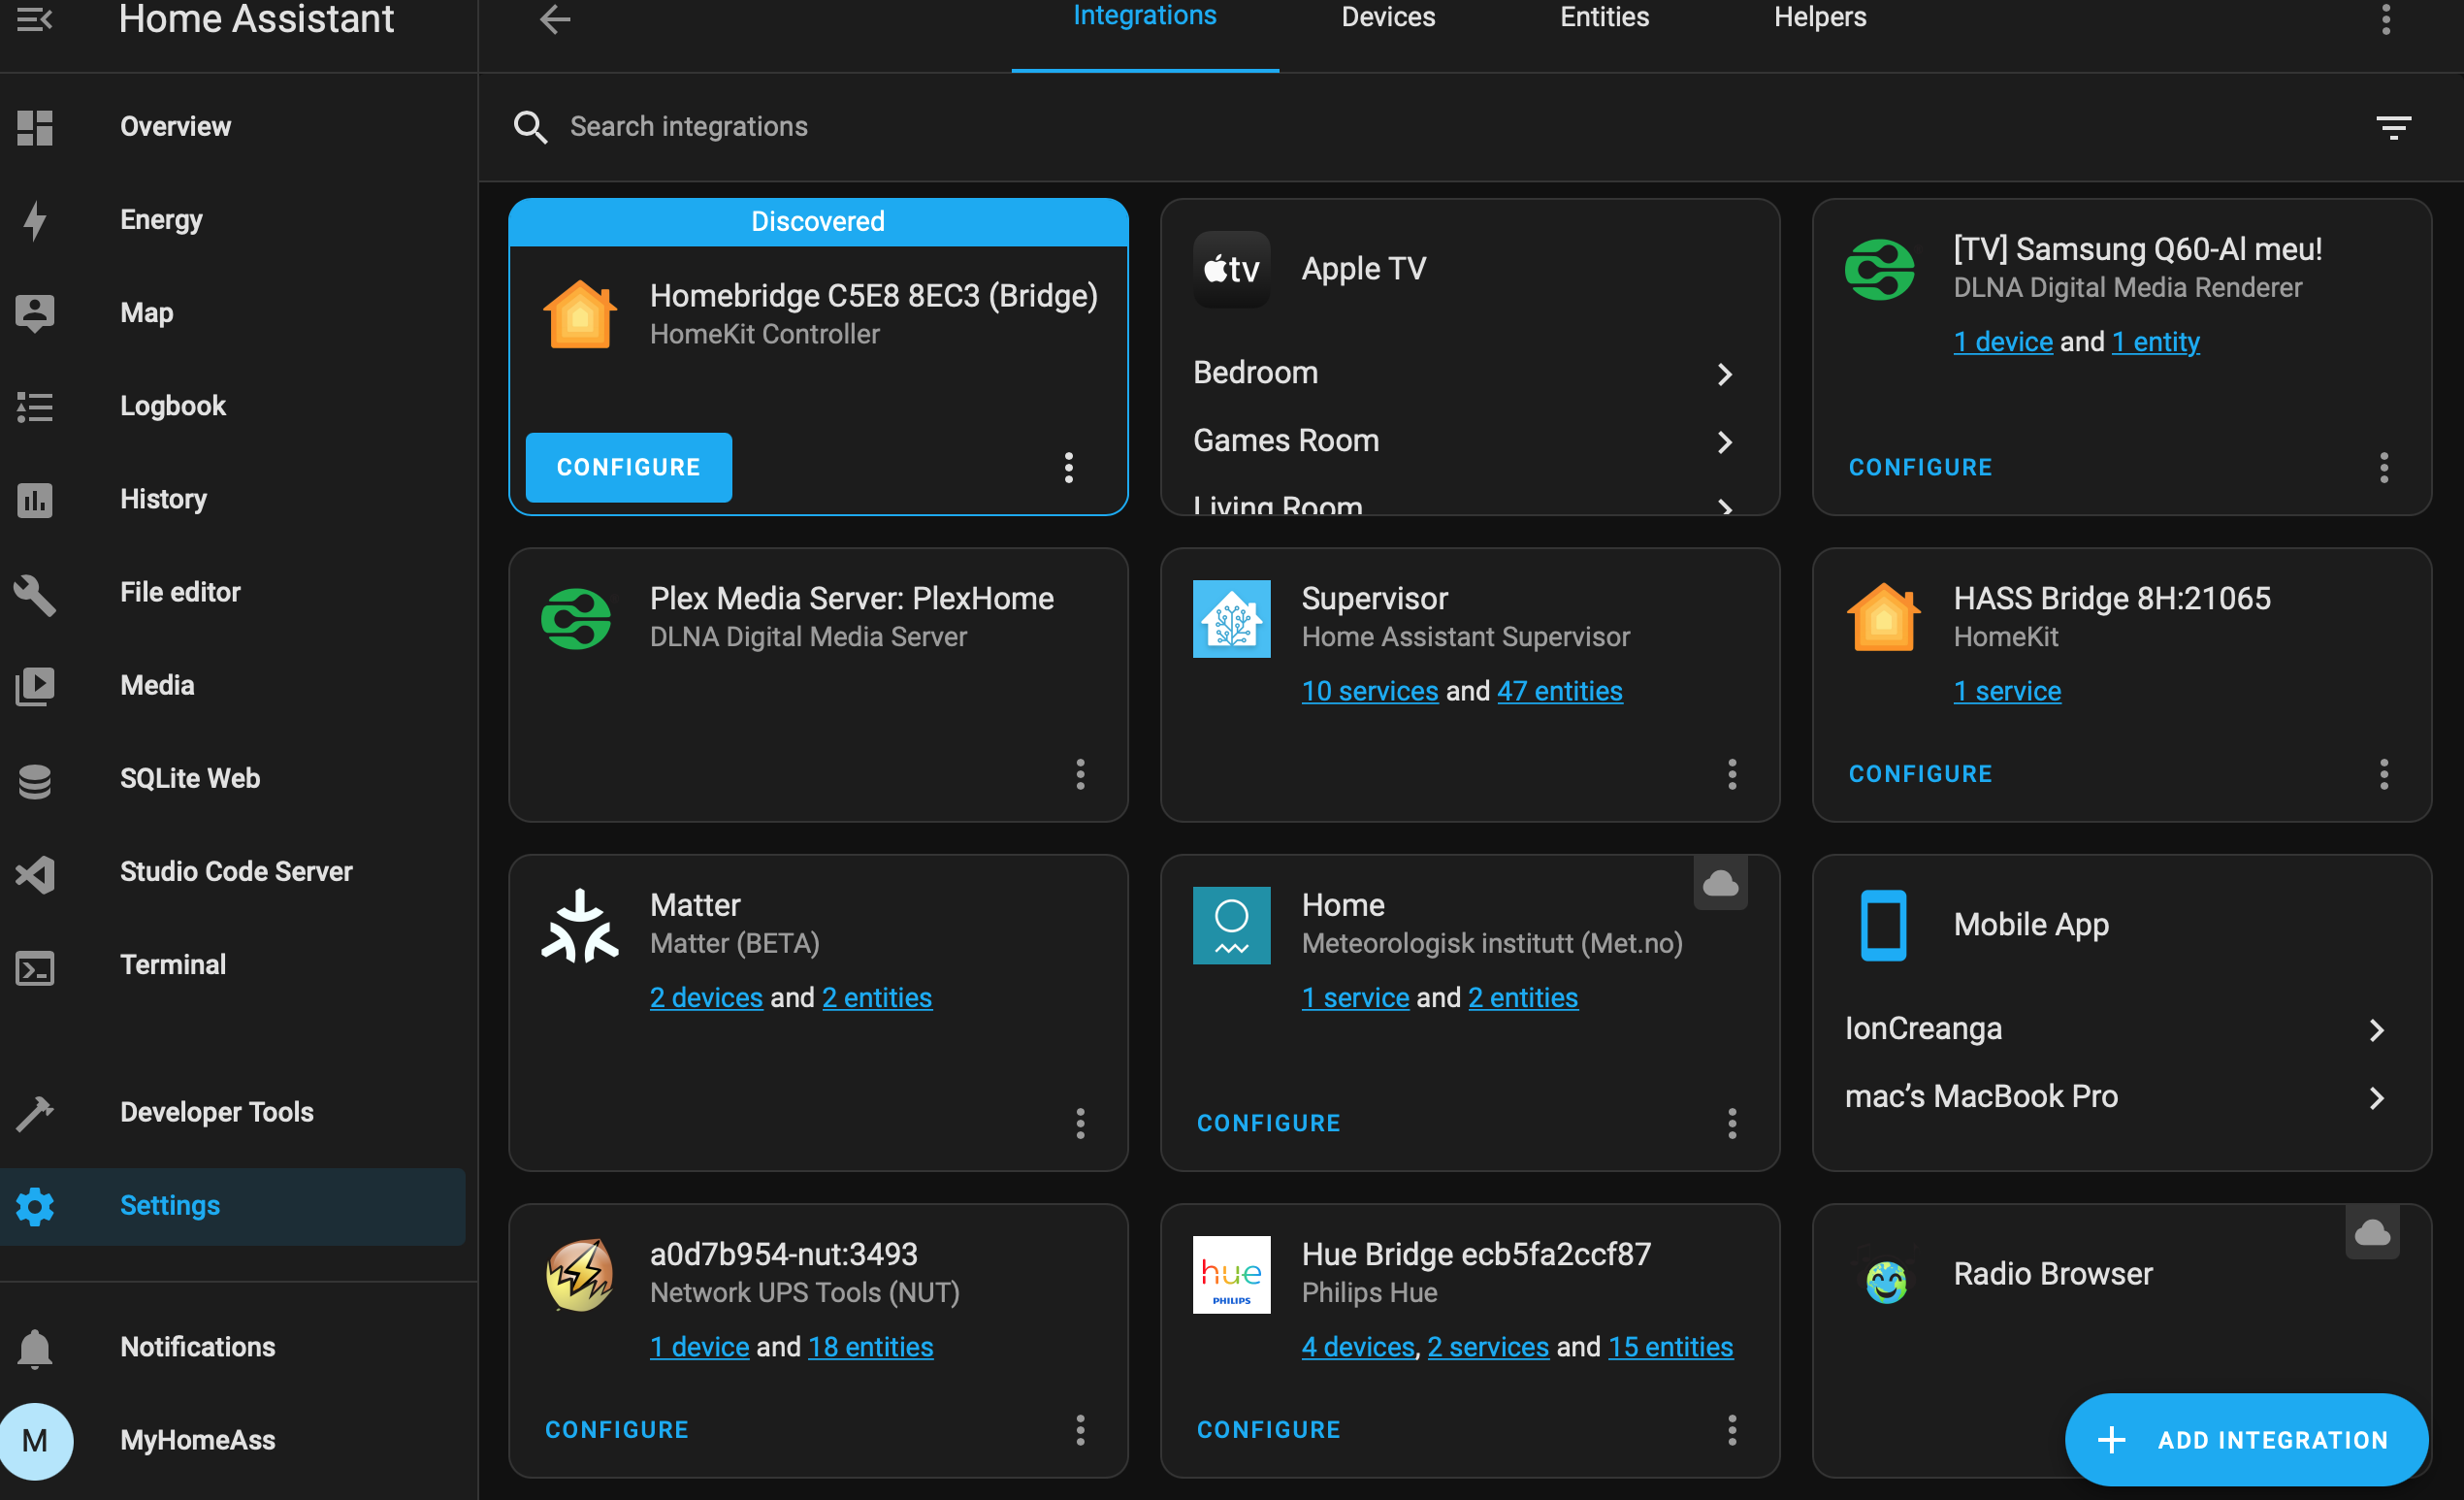Image resolution: width=2464 pixels, height=1500 pixels.
Task: Click the Search integrations field
Action: [689, 126]
